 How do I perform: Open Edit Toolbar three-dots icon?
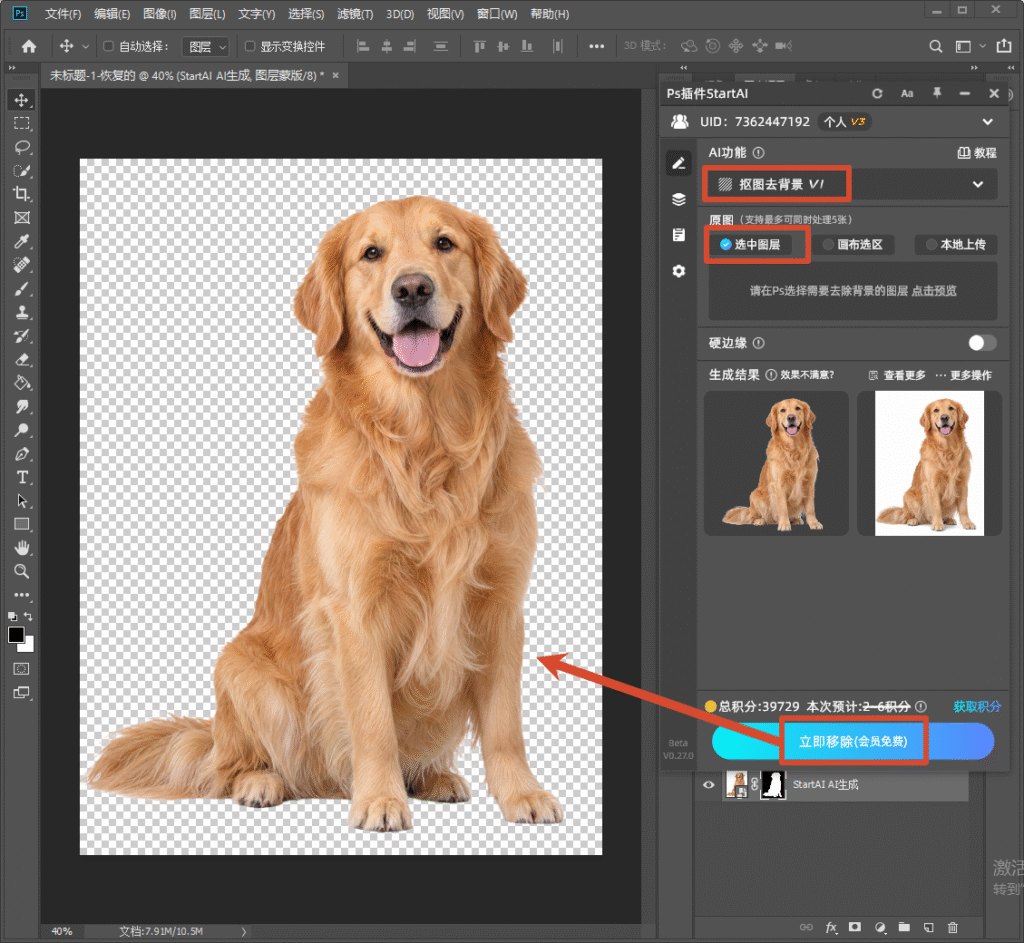[x=22, y=595]
